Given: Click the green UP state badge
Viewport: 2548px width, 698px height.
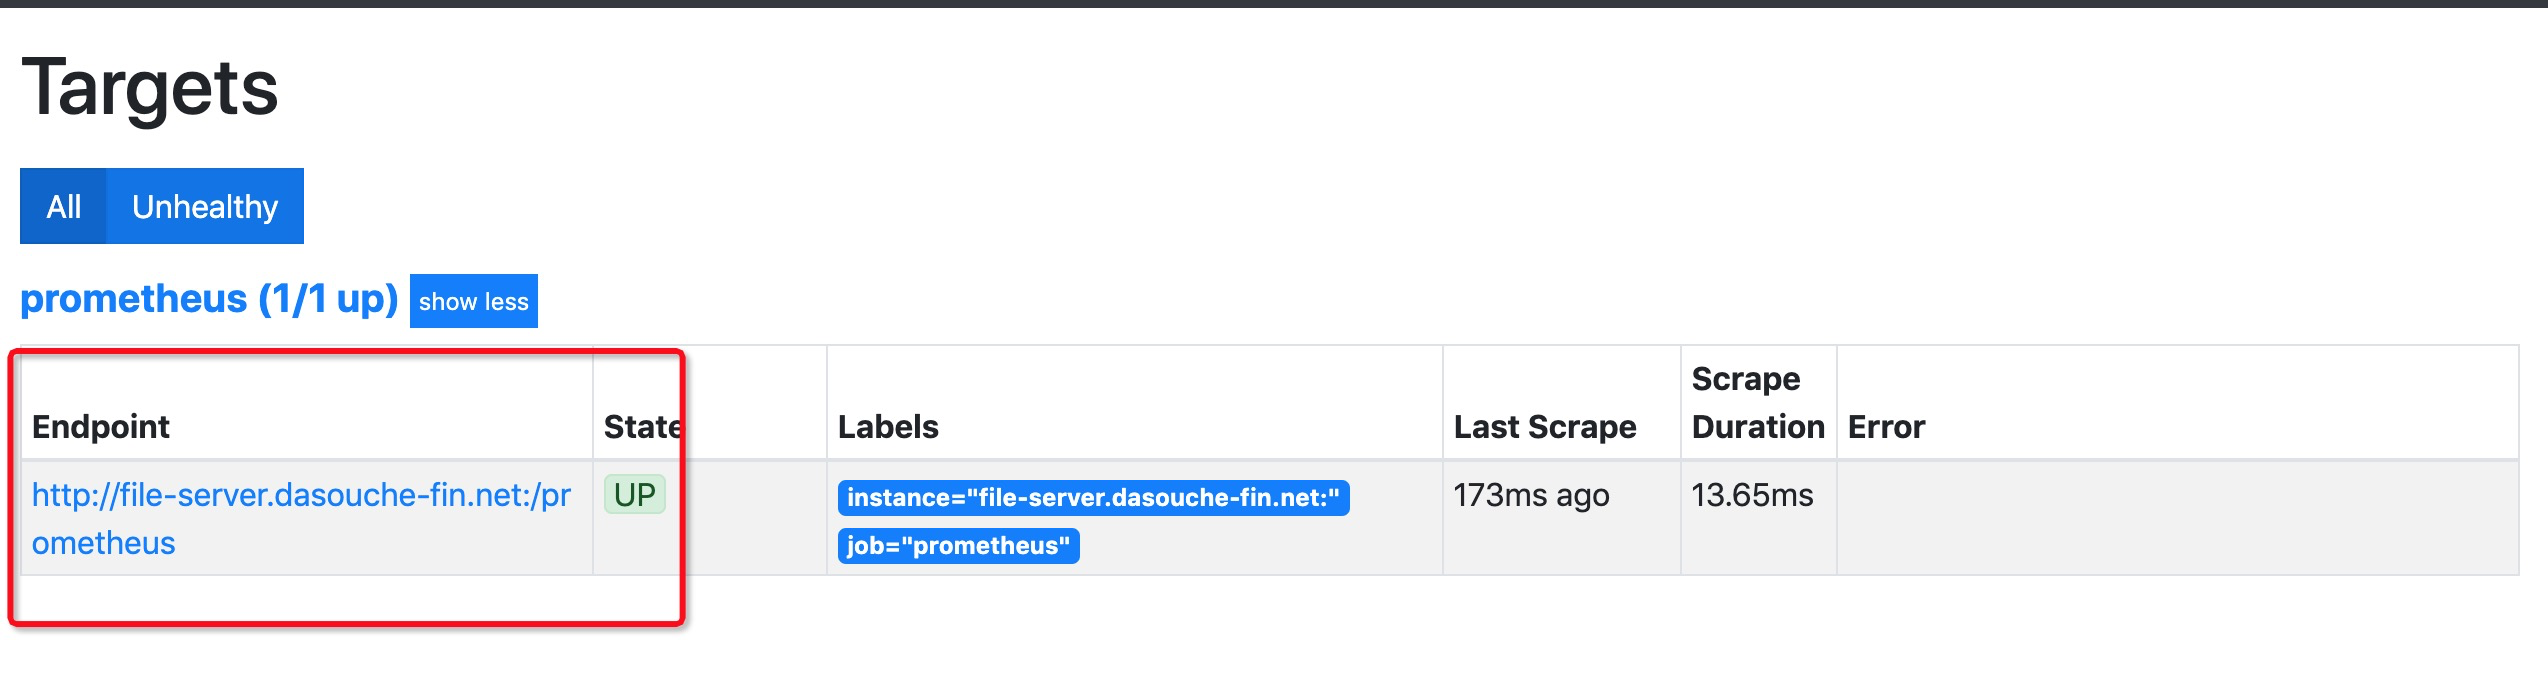Looking at the screenshot, I should click(634, 494).
